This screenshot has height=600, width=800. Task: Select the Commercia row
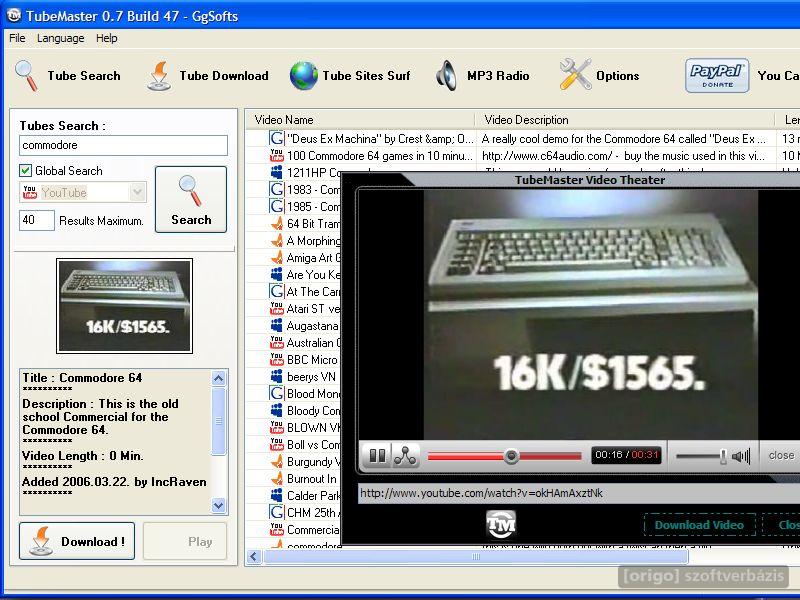pos(294,530)
